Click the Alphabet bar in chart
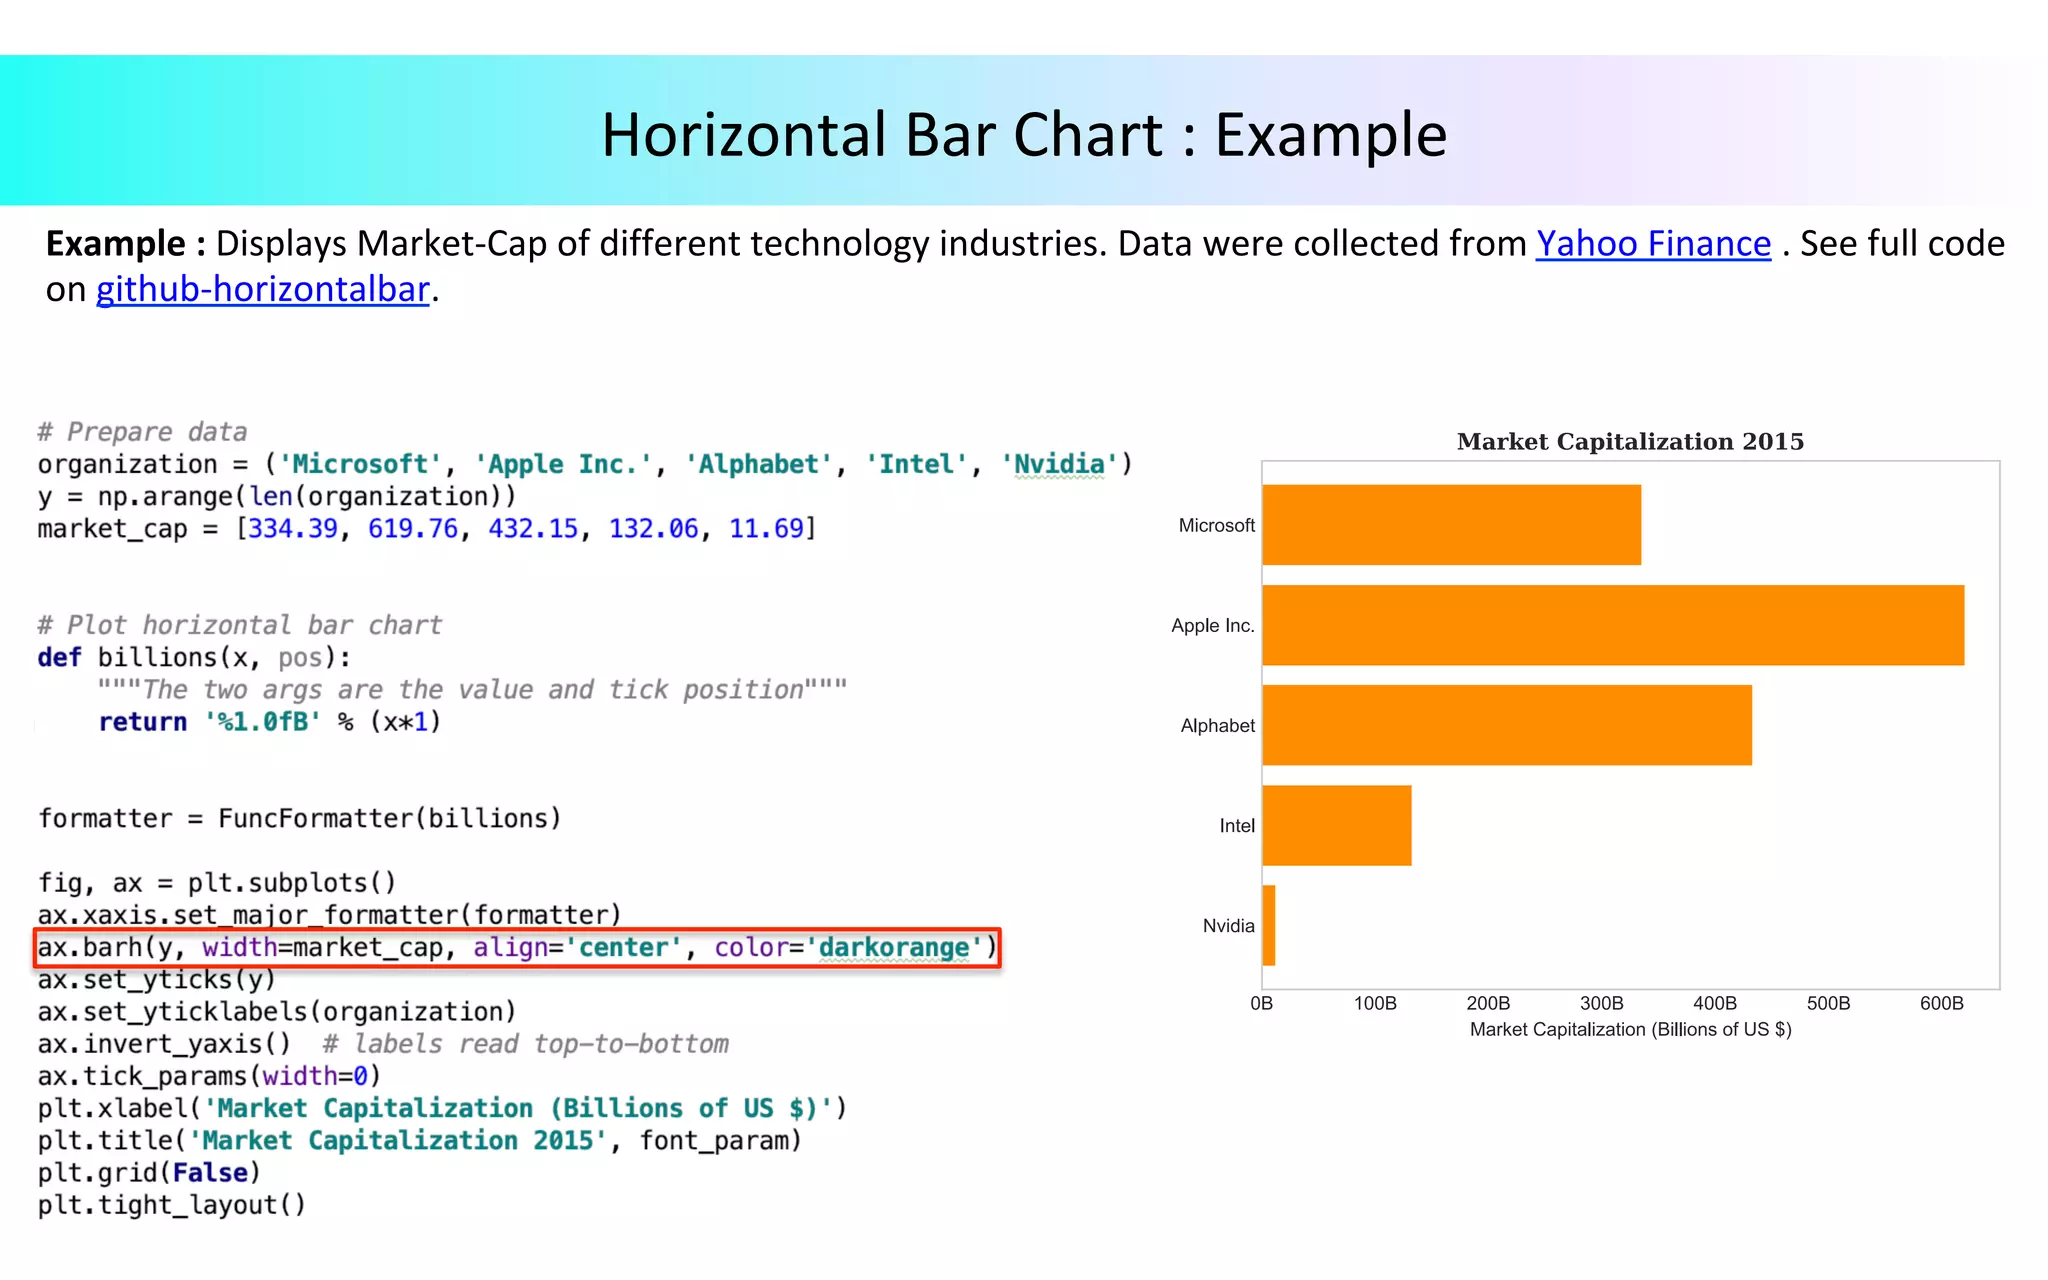2048x1280 pixels. [x=1506, y=725]
